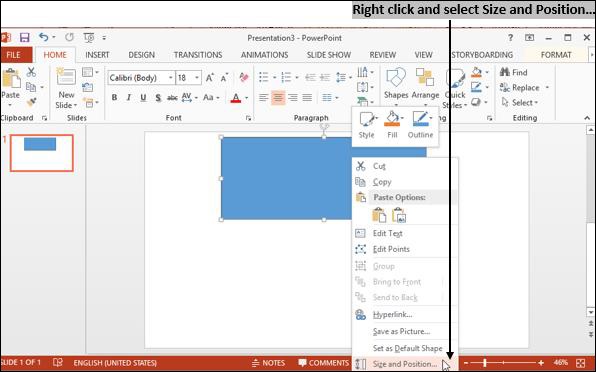This screenshot has width=596, height=372.
Task: Open the Arrange menu
Action: coord(425,87)
